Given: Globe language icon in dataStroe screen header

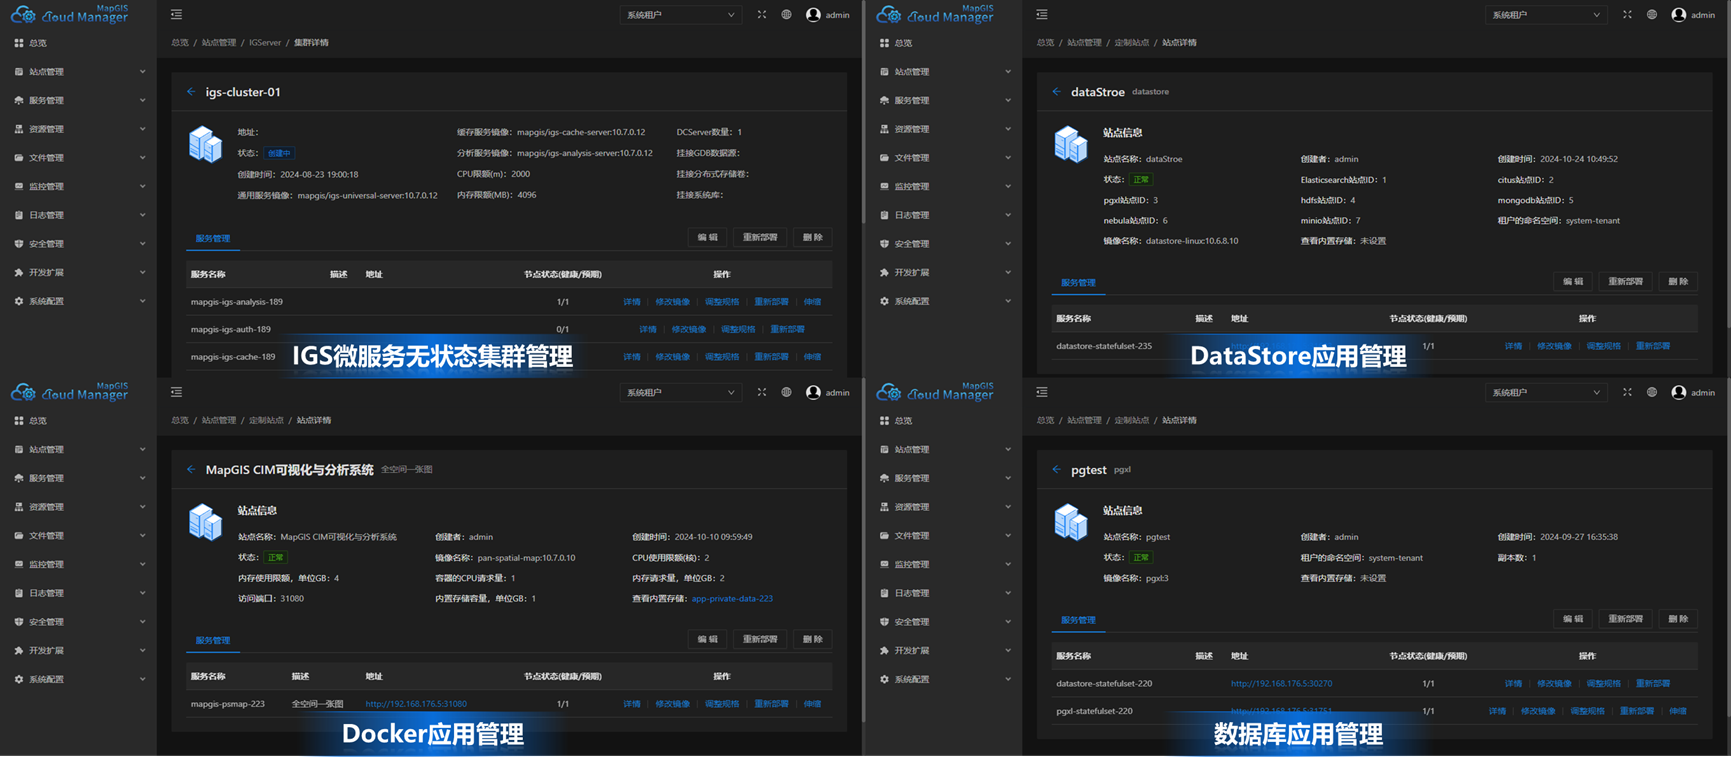Looking at the screenshot, I should [1652, 15].
